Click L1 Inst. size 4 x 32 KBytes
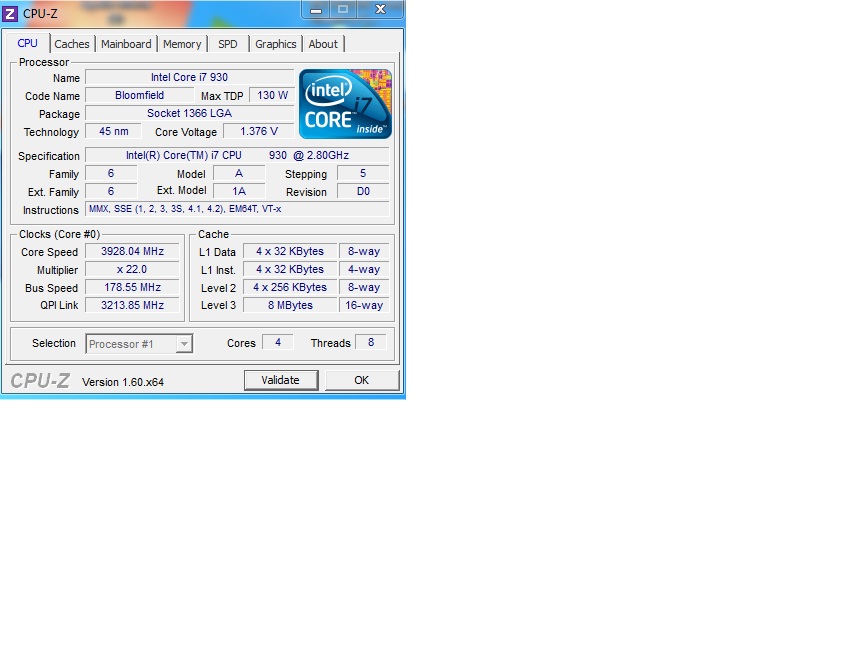This screenshot has width=865, height=651. [x=290, y=269]
